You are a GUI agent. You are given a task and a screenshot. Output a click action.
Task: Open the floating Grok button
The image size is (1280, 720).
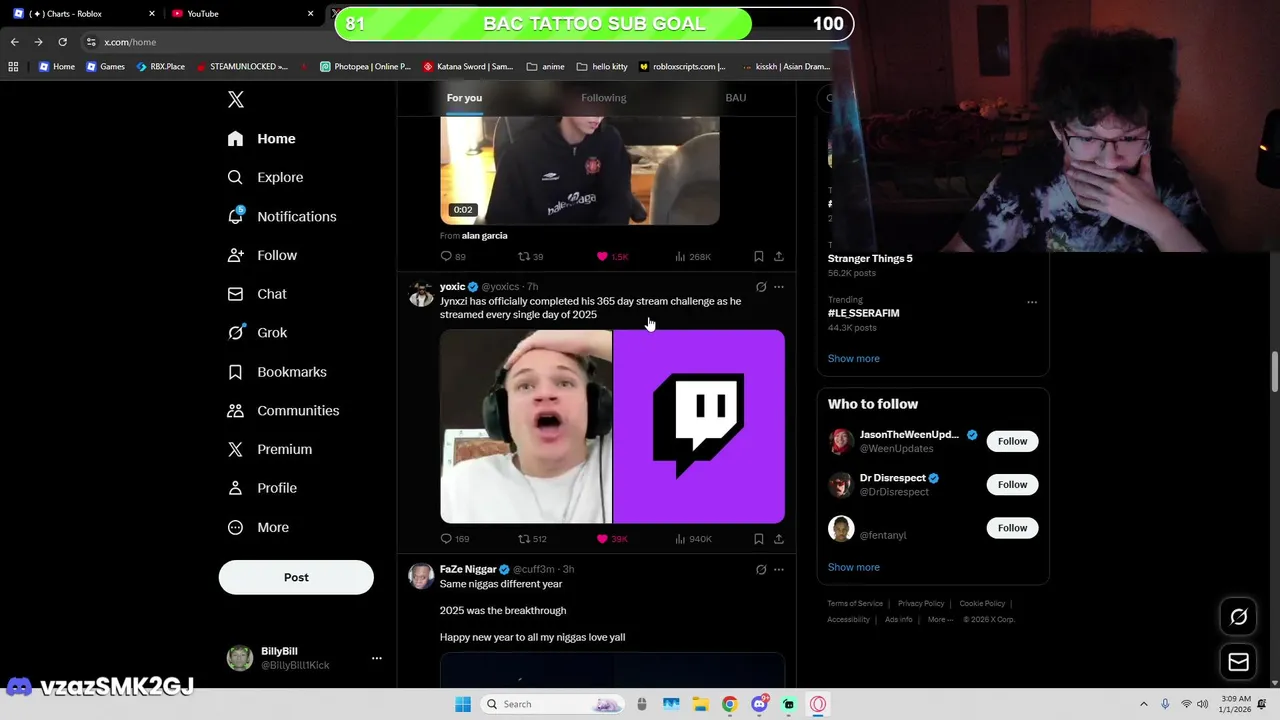pyautogui.click(x=1239, y=617)
